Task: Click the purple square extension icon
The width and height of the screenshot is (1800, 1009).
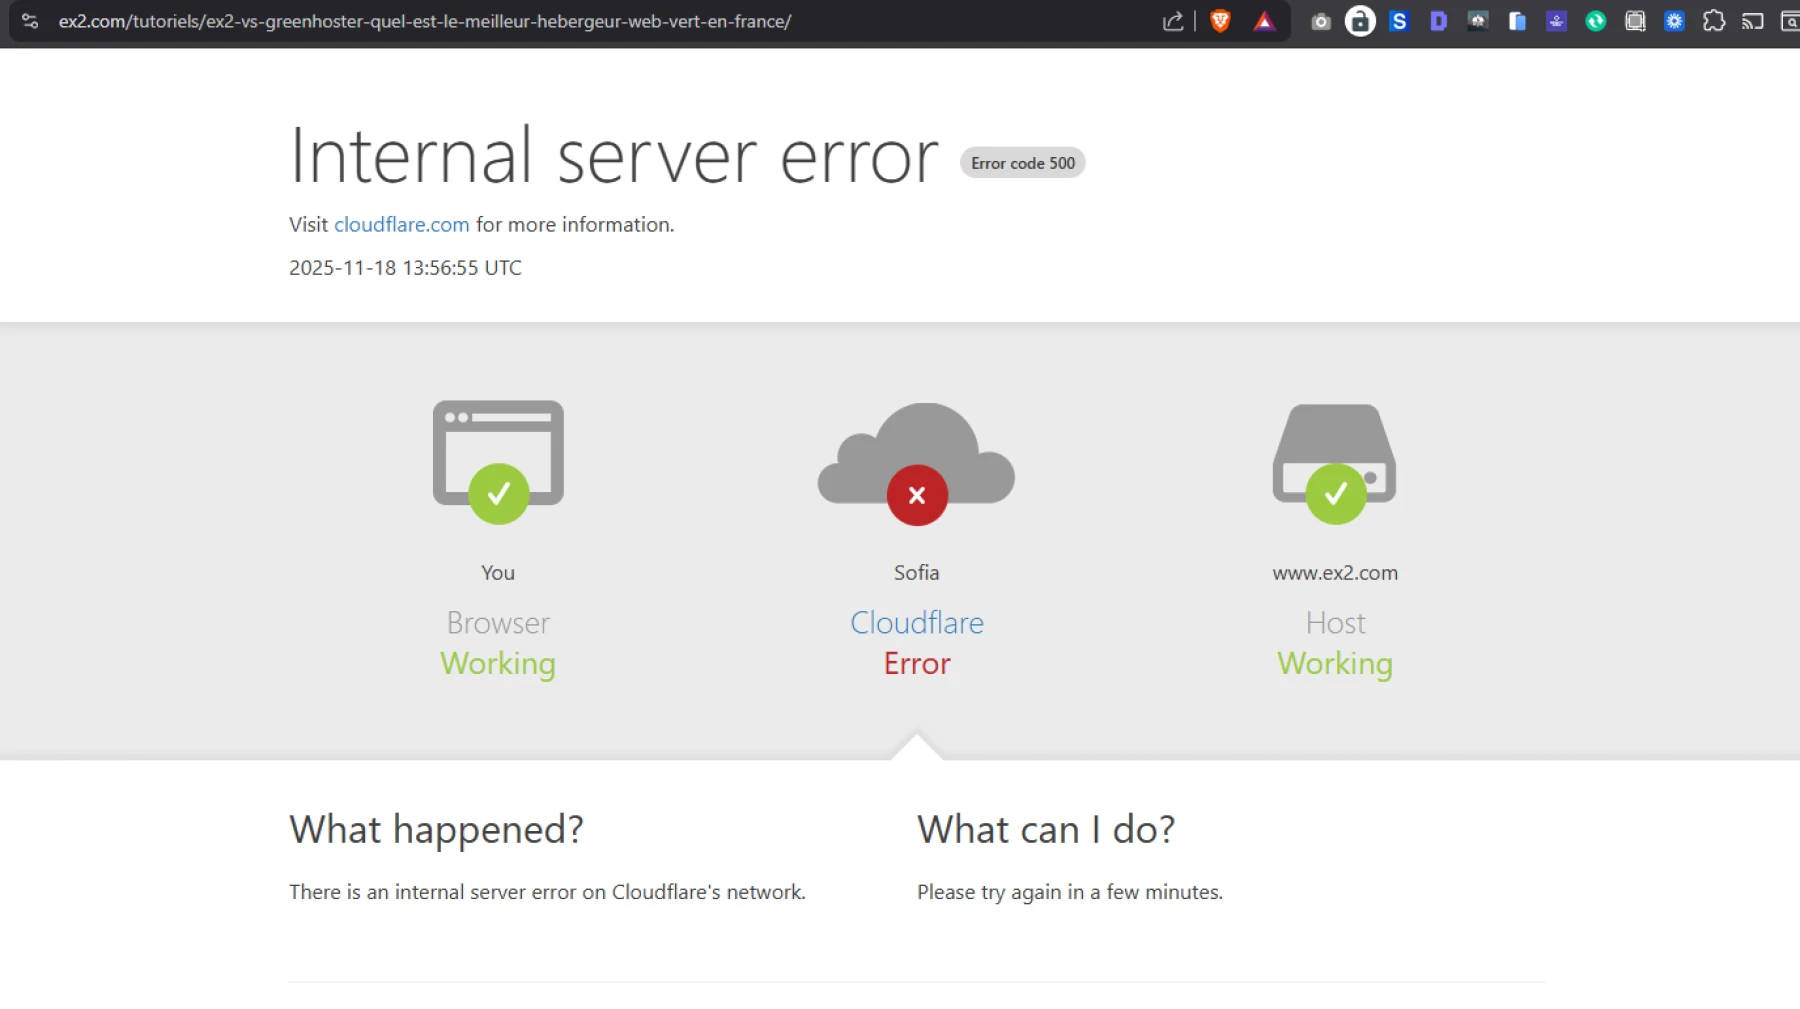Action: 1557,21
